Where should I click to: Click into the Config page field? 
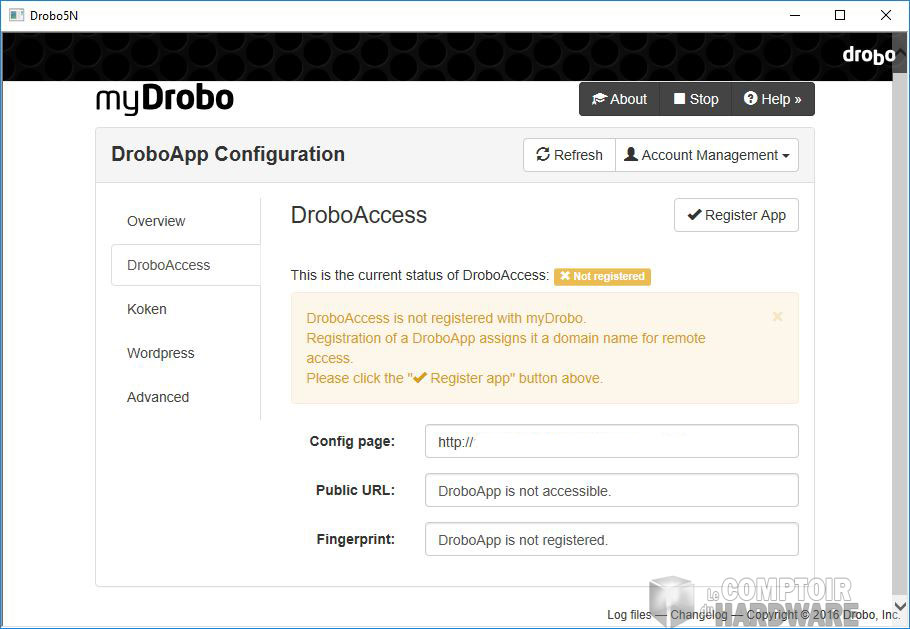pyautogui.click(x=611, y=441)
